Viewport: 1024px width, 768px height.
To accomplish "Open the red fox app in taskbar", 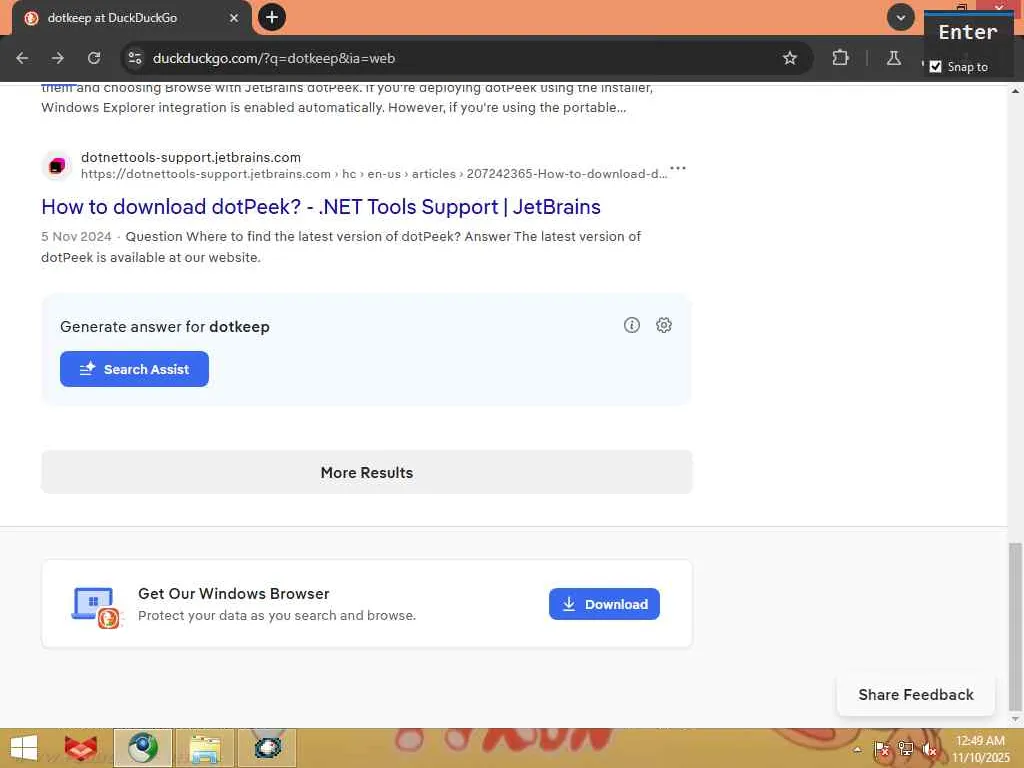I will 81,748.
